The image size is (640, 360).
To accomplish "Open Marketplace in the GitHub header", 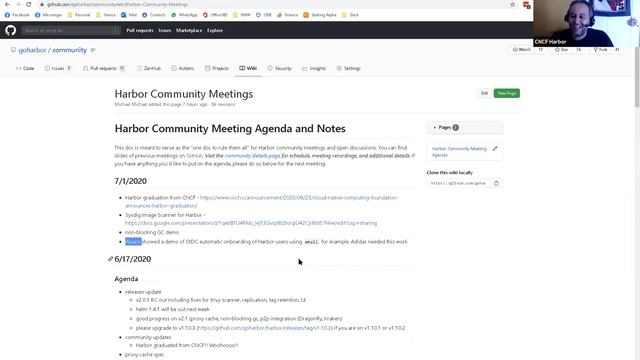I will coord(189,30).
